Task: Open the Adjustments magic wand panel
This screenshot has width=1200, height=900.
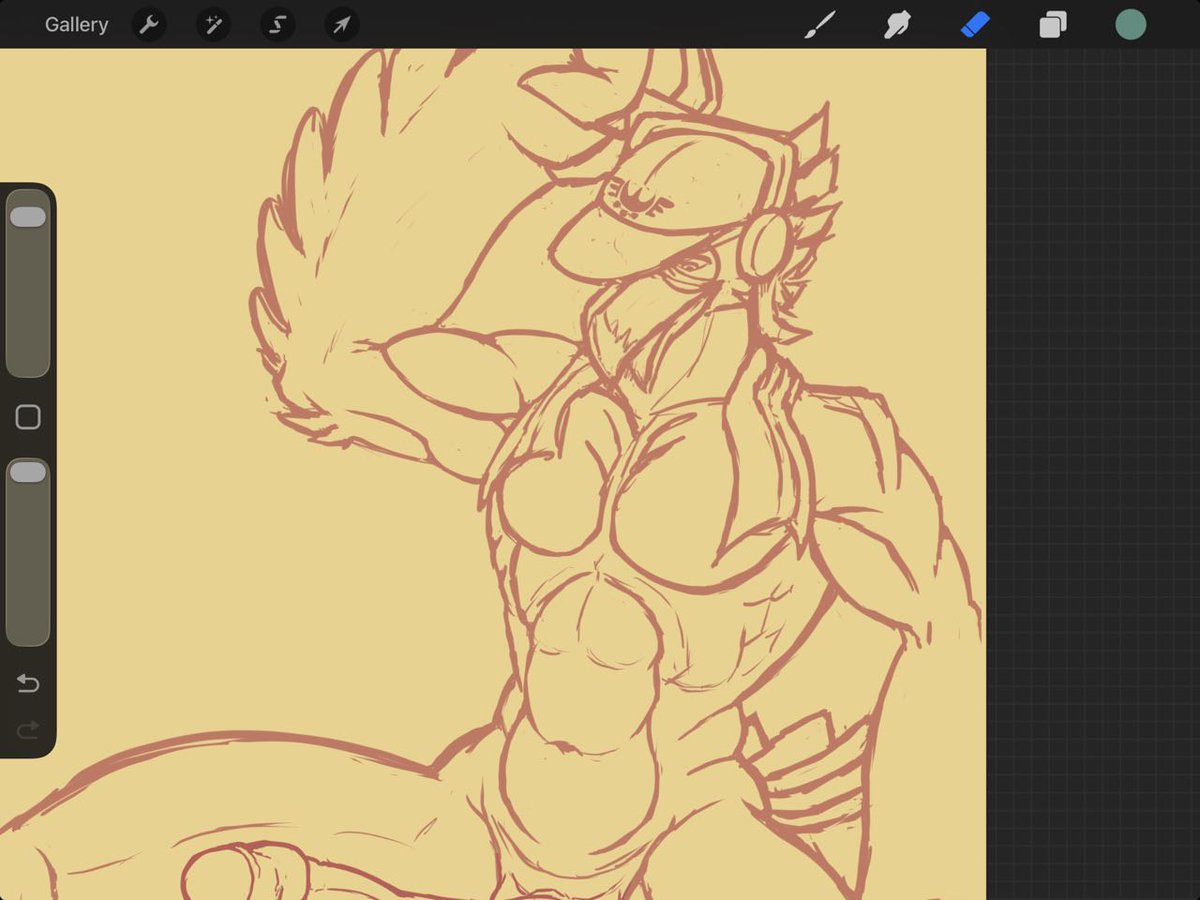Action: (213, 24)
